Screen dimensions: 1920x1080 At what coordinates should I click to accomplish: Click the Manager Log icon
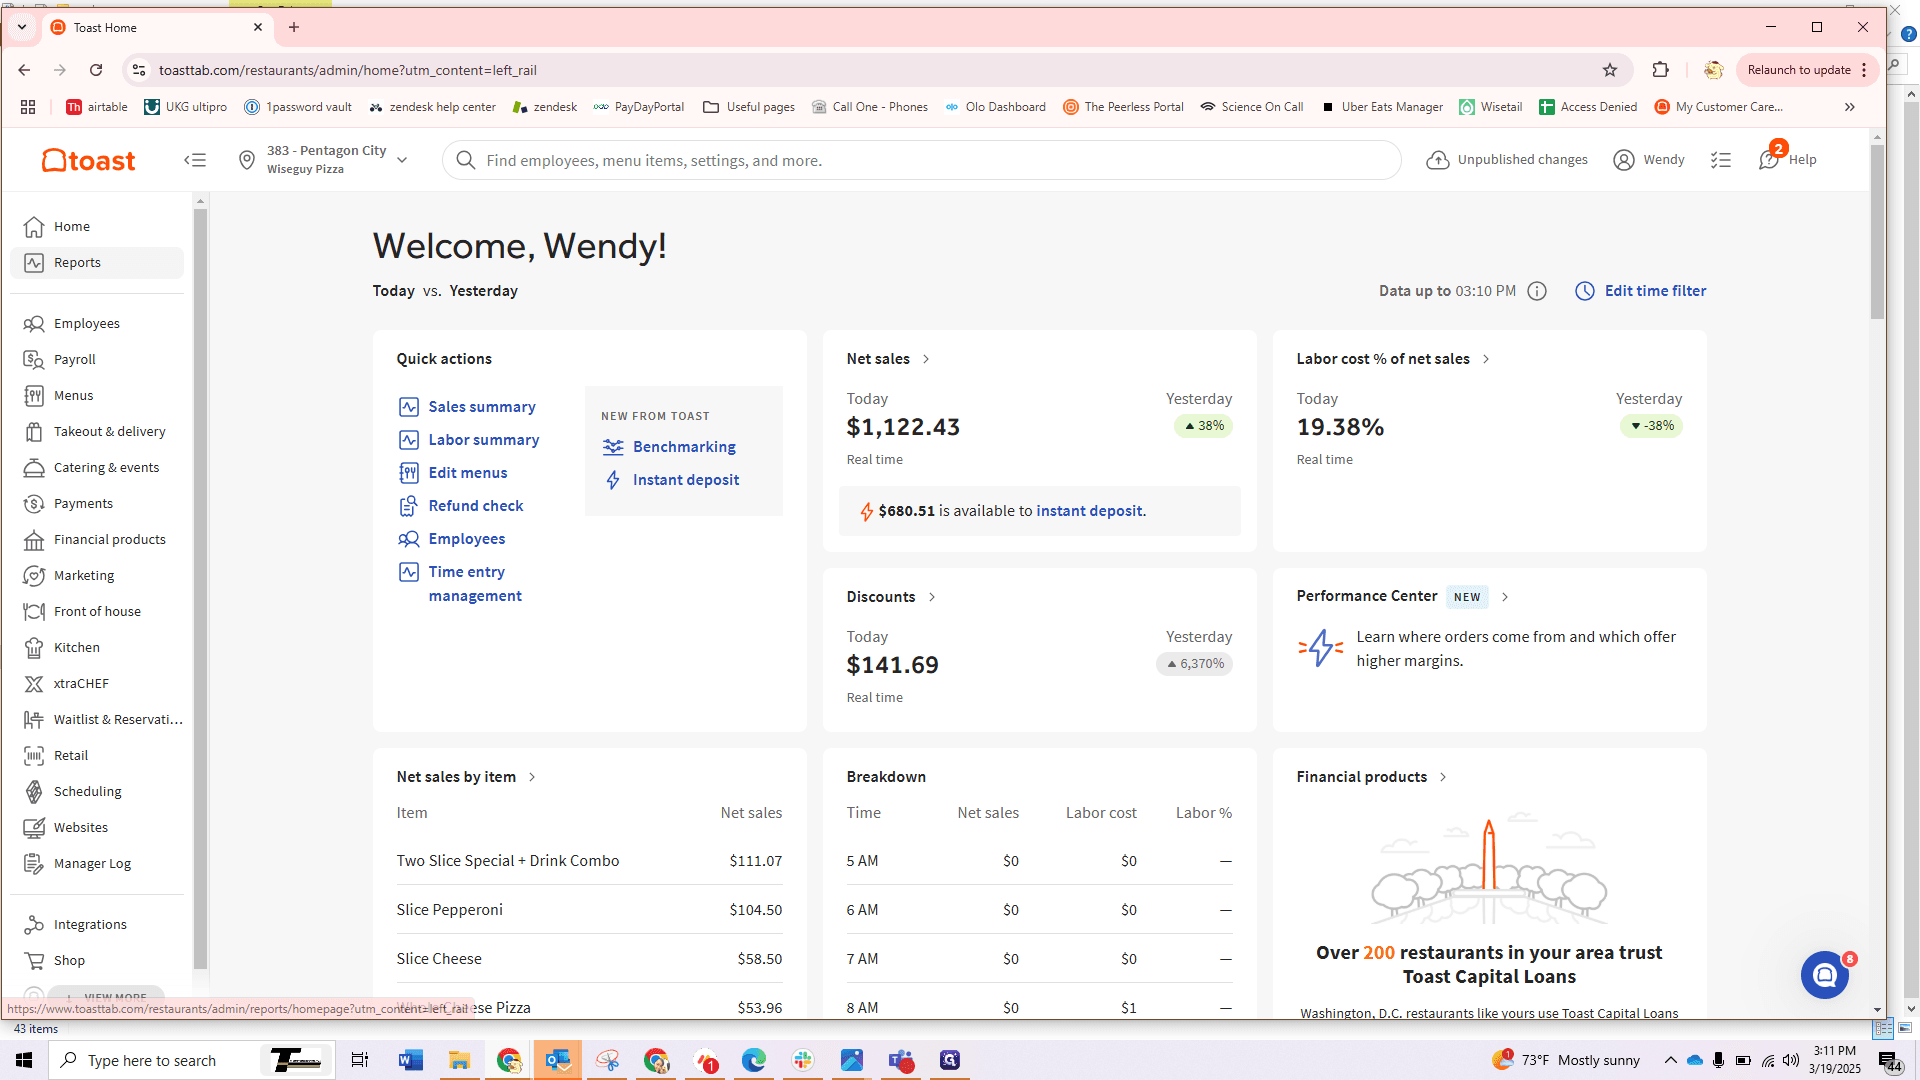click(x=34, y=864)
